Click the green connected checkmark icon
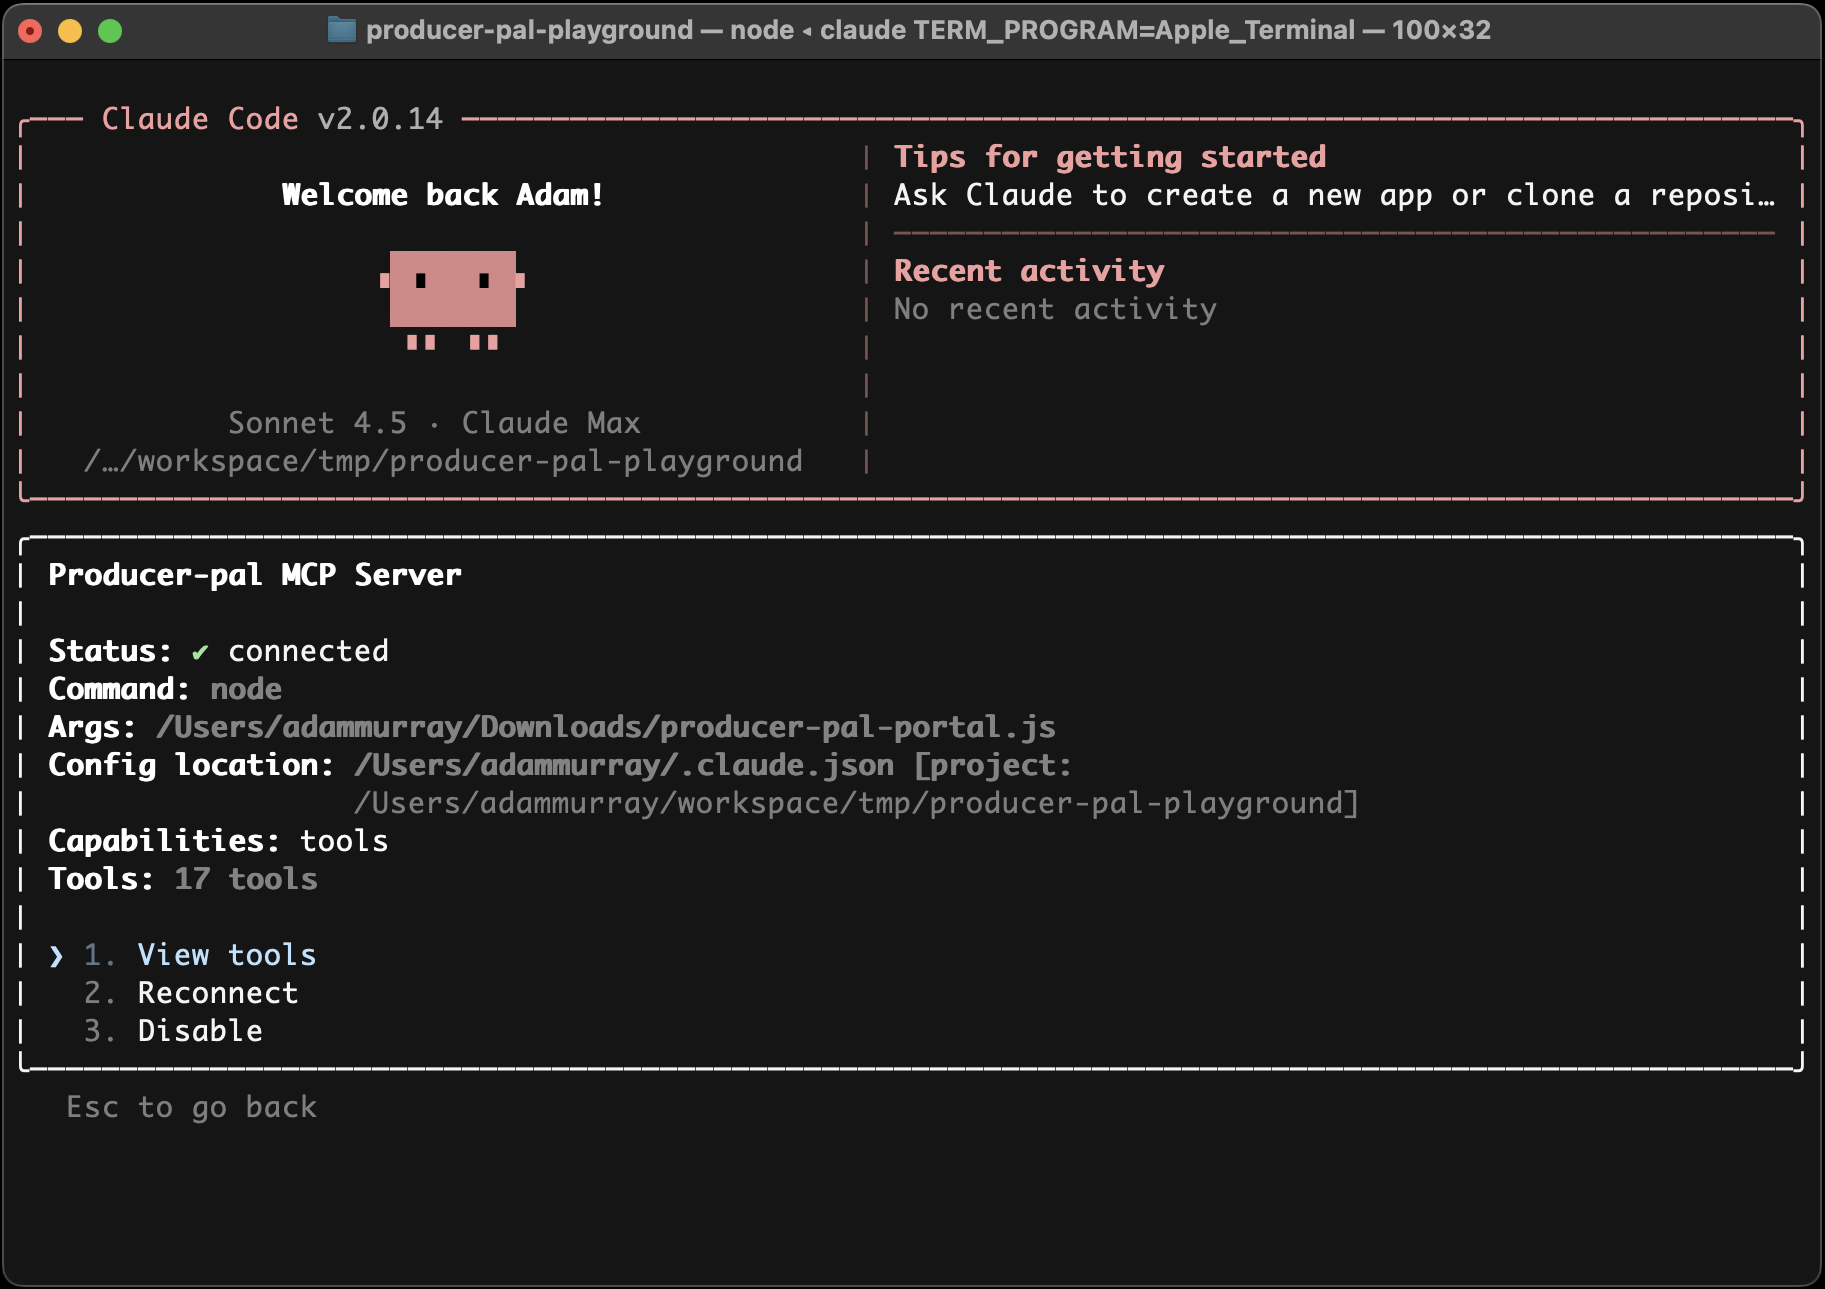 pos(199,651)
